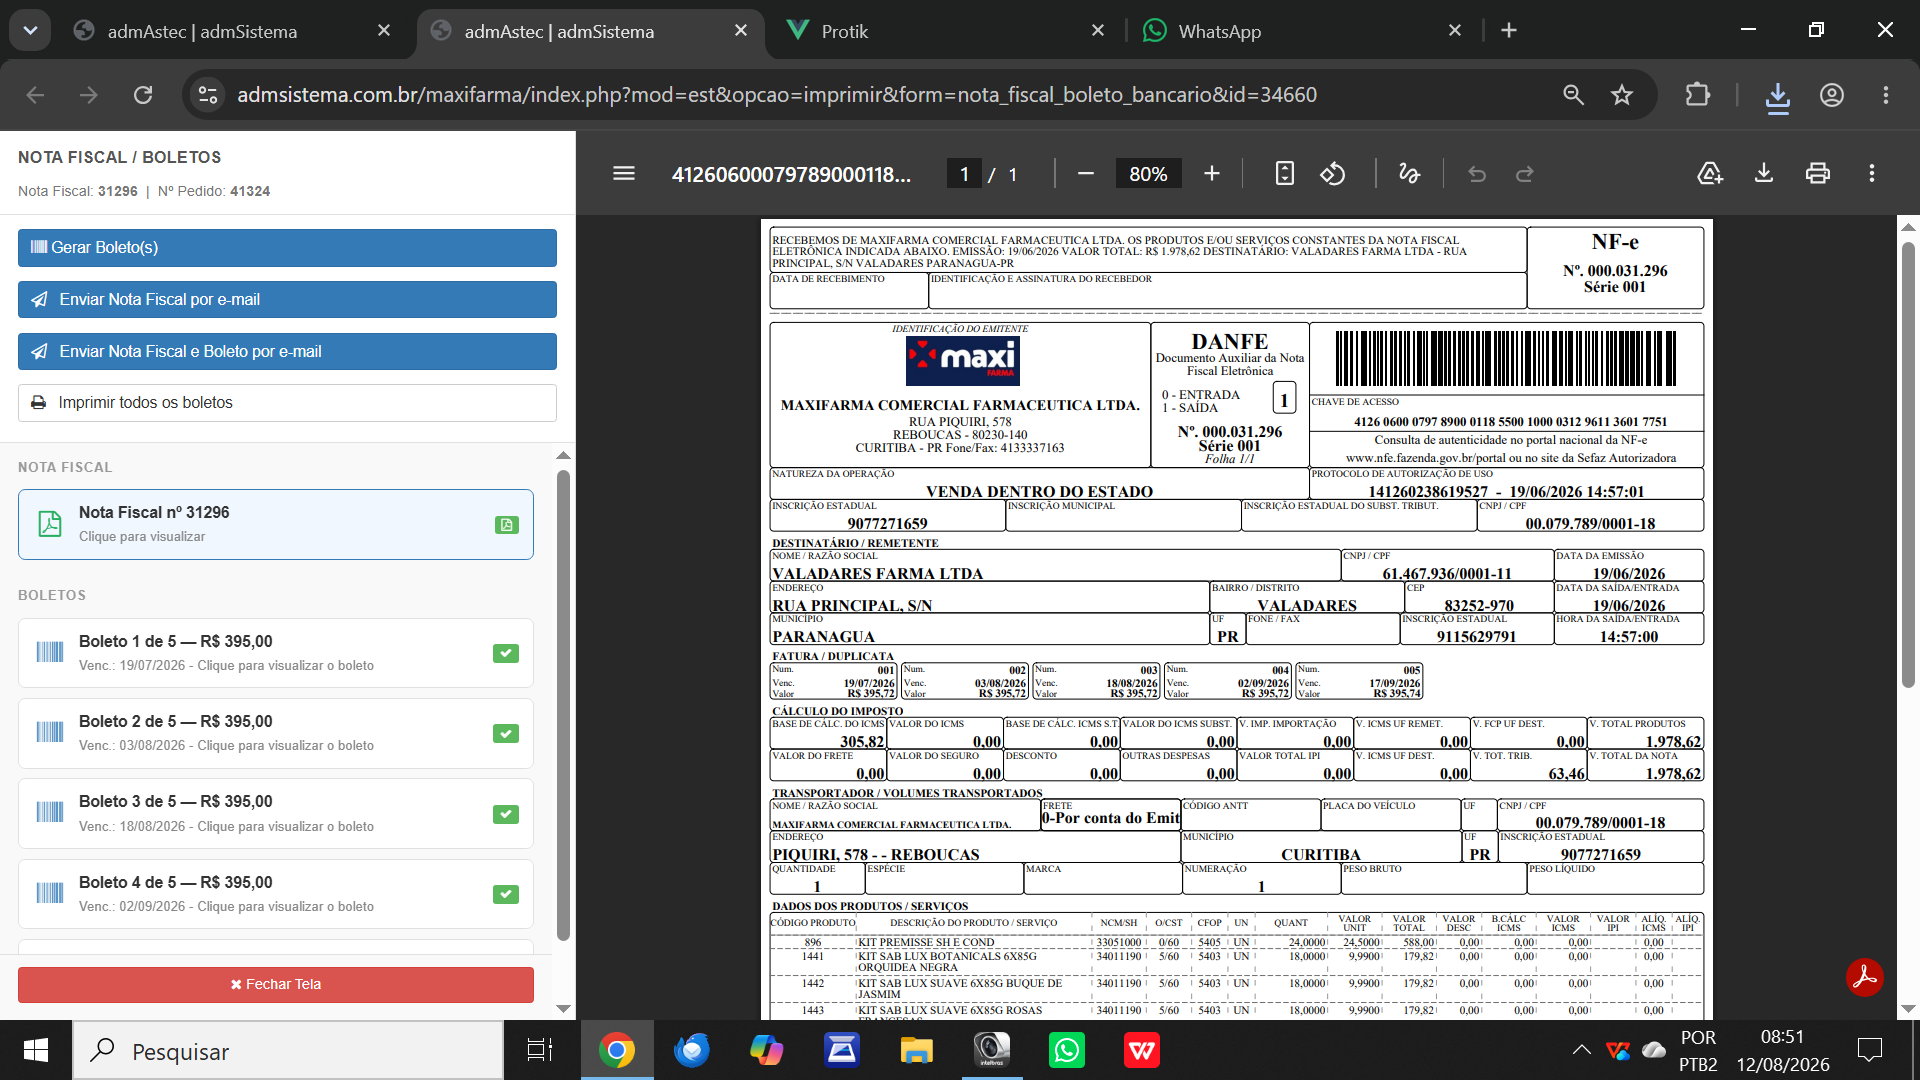Zoom out the PDF document
Screen dimensions: 1920x1080
[1086, 174]
